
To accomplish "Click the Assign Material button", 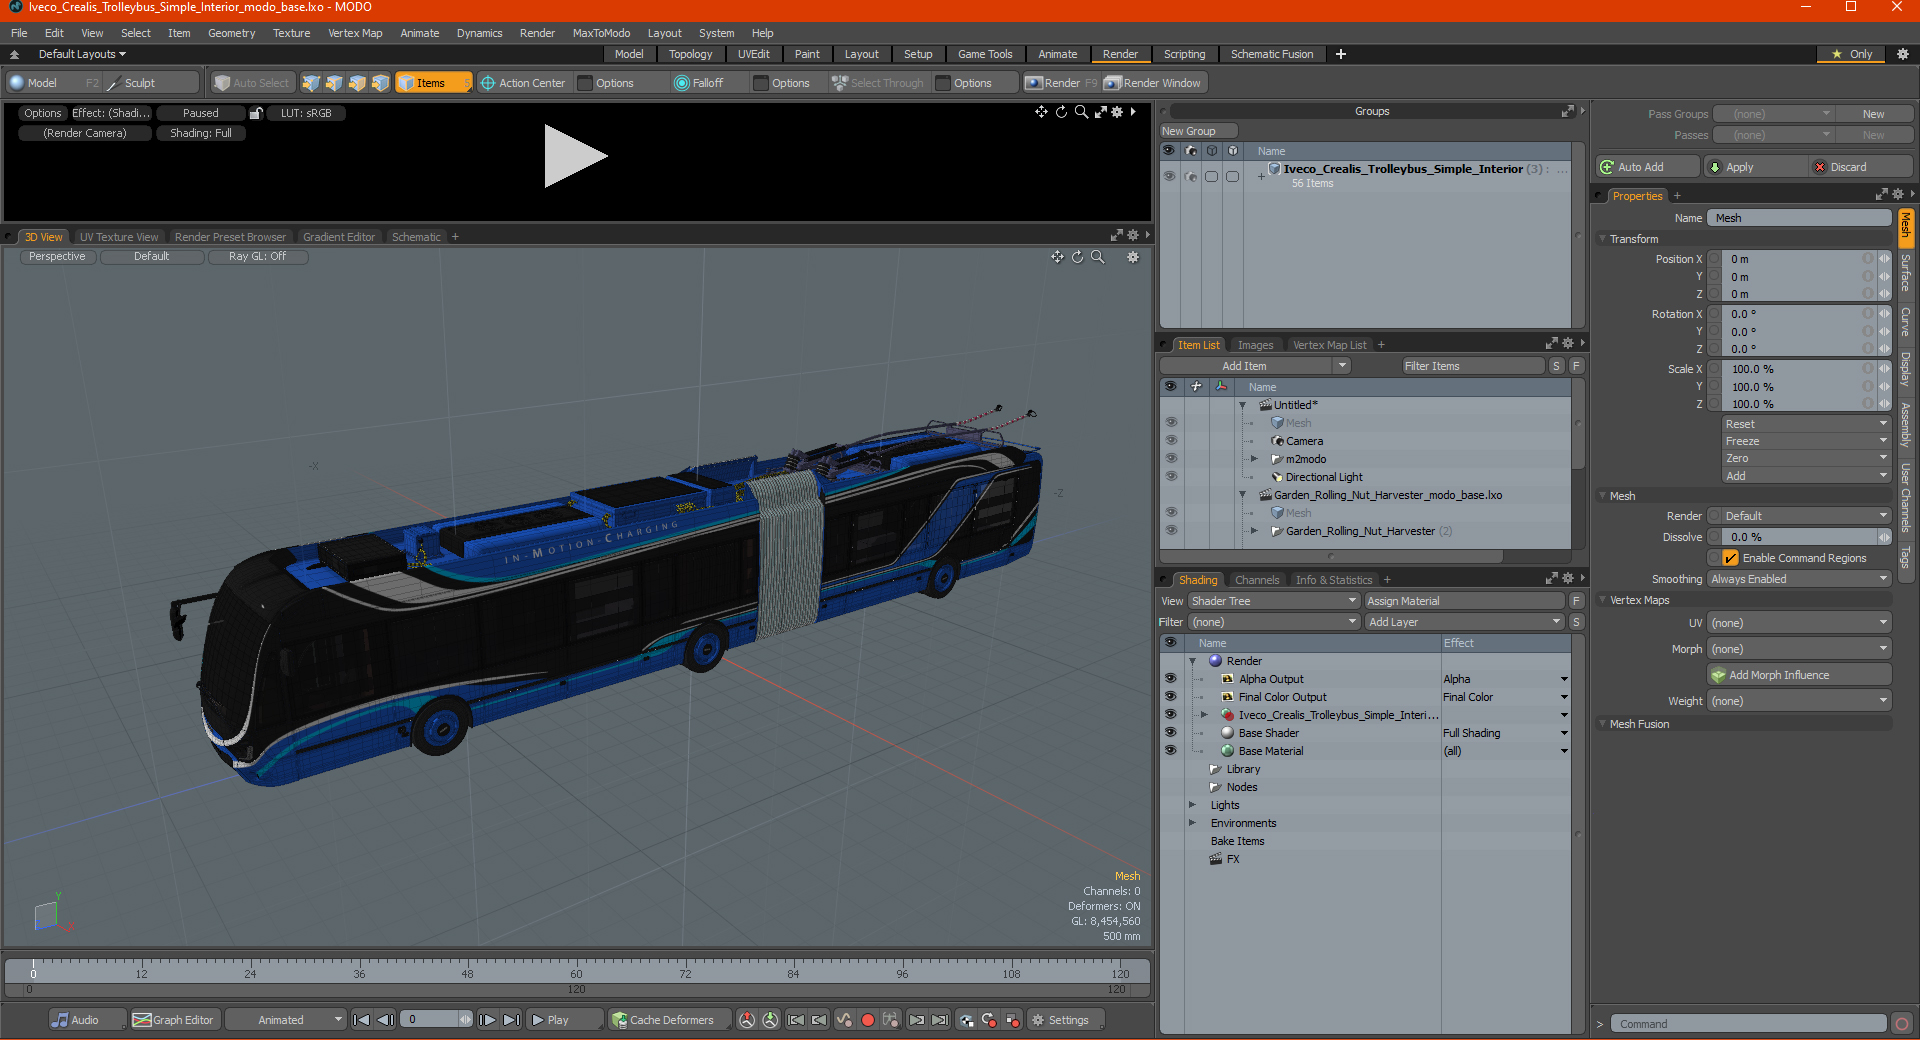I will click(x=1464, y=601).
